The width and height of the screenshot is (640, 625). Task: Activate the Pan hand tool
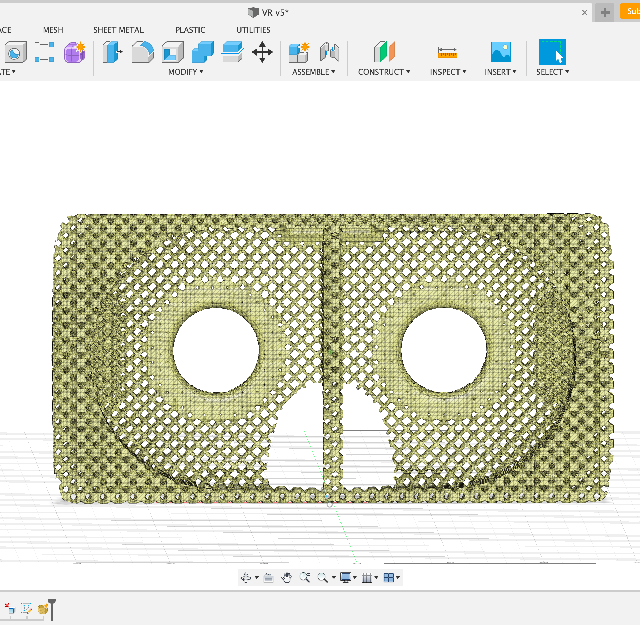(x=286, y=577)
